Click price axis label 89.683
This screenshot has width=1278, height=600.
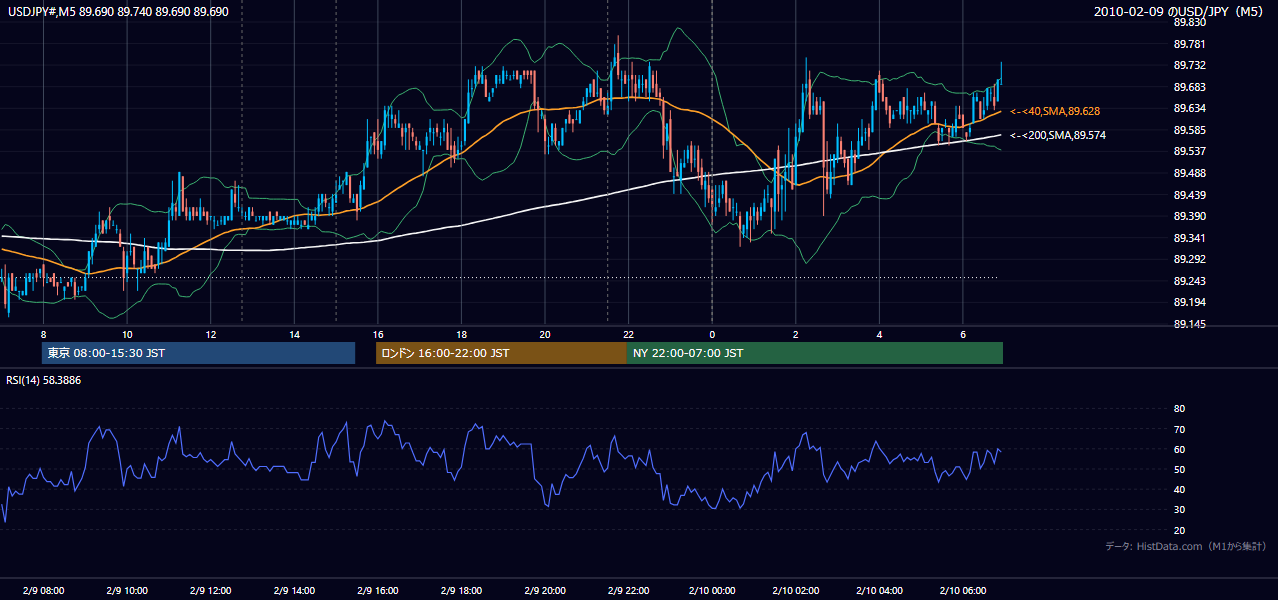(x=1190, y=87)
